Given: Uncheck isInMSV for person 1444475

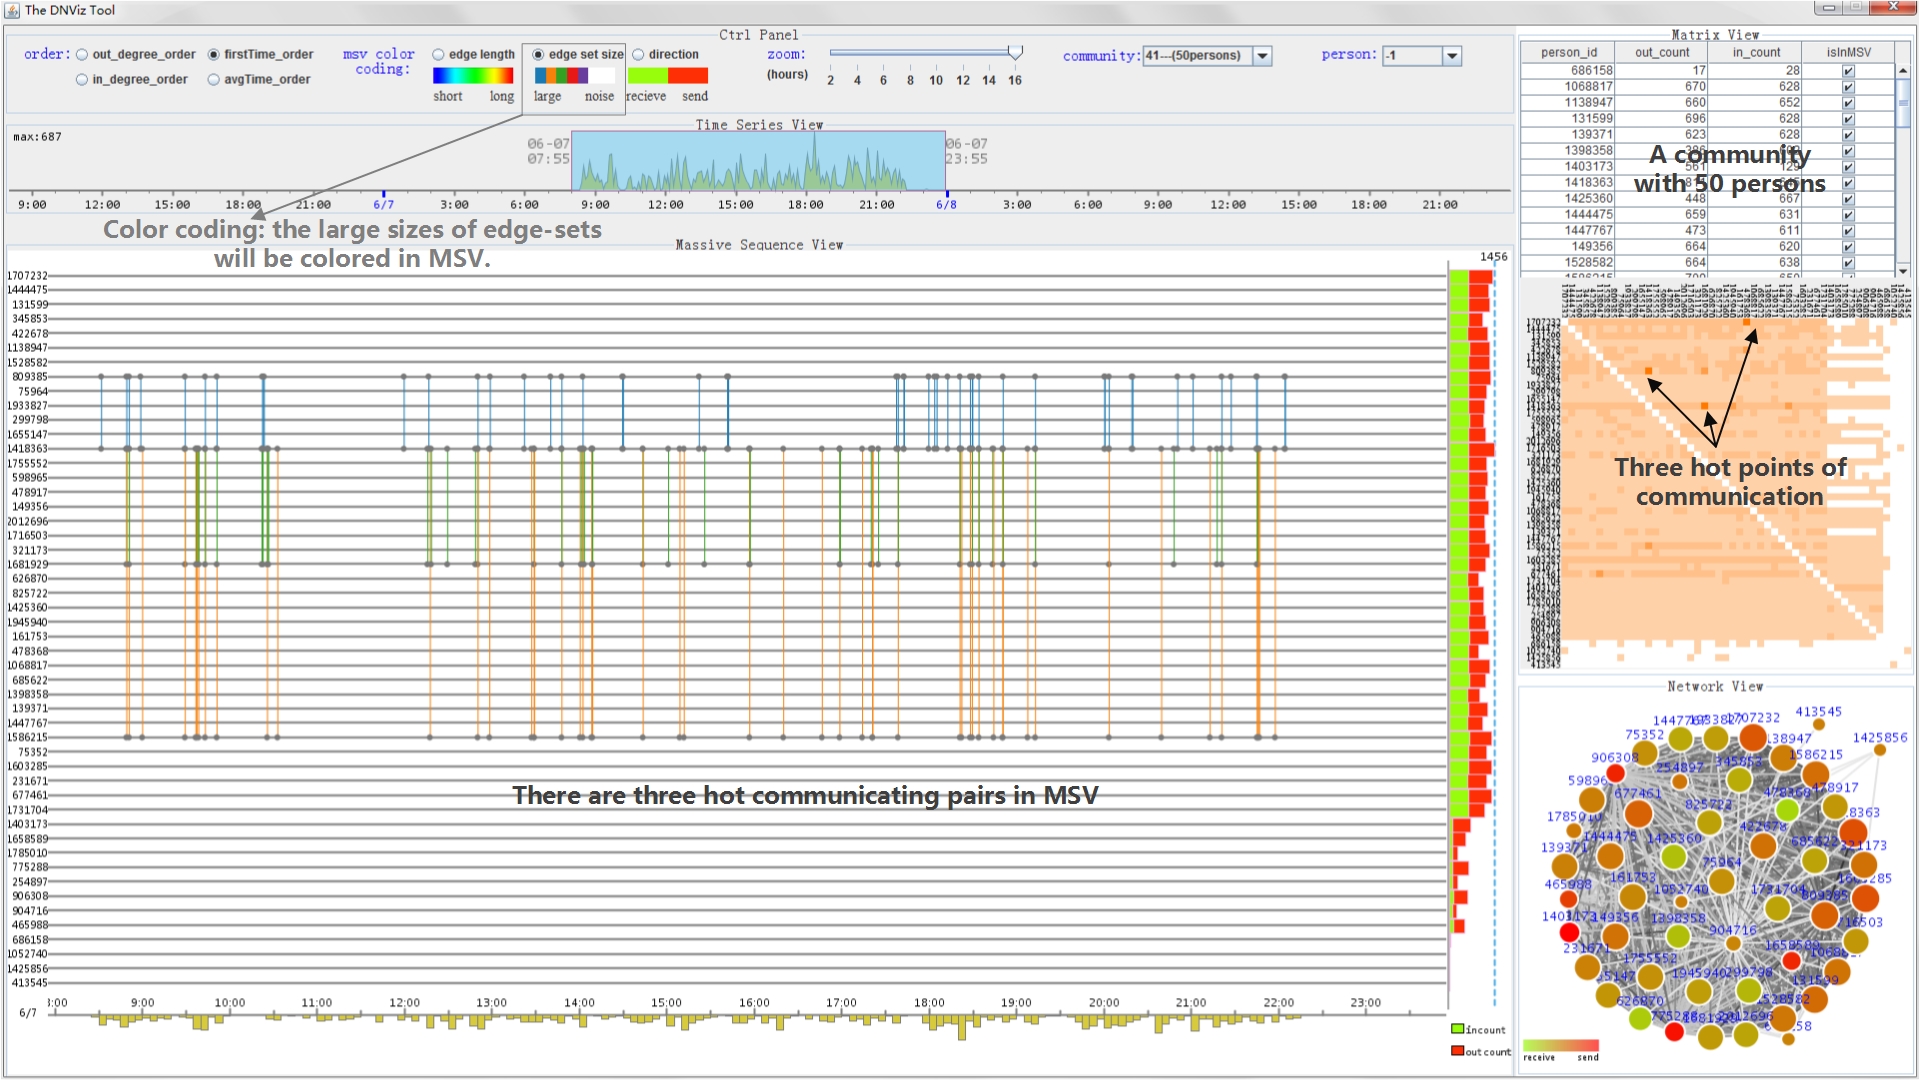Looking at the screenshot, I should [1848, 215].
